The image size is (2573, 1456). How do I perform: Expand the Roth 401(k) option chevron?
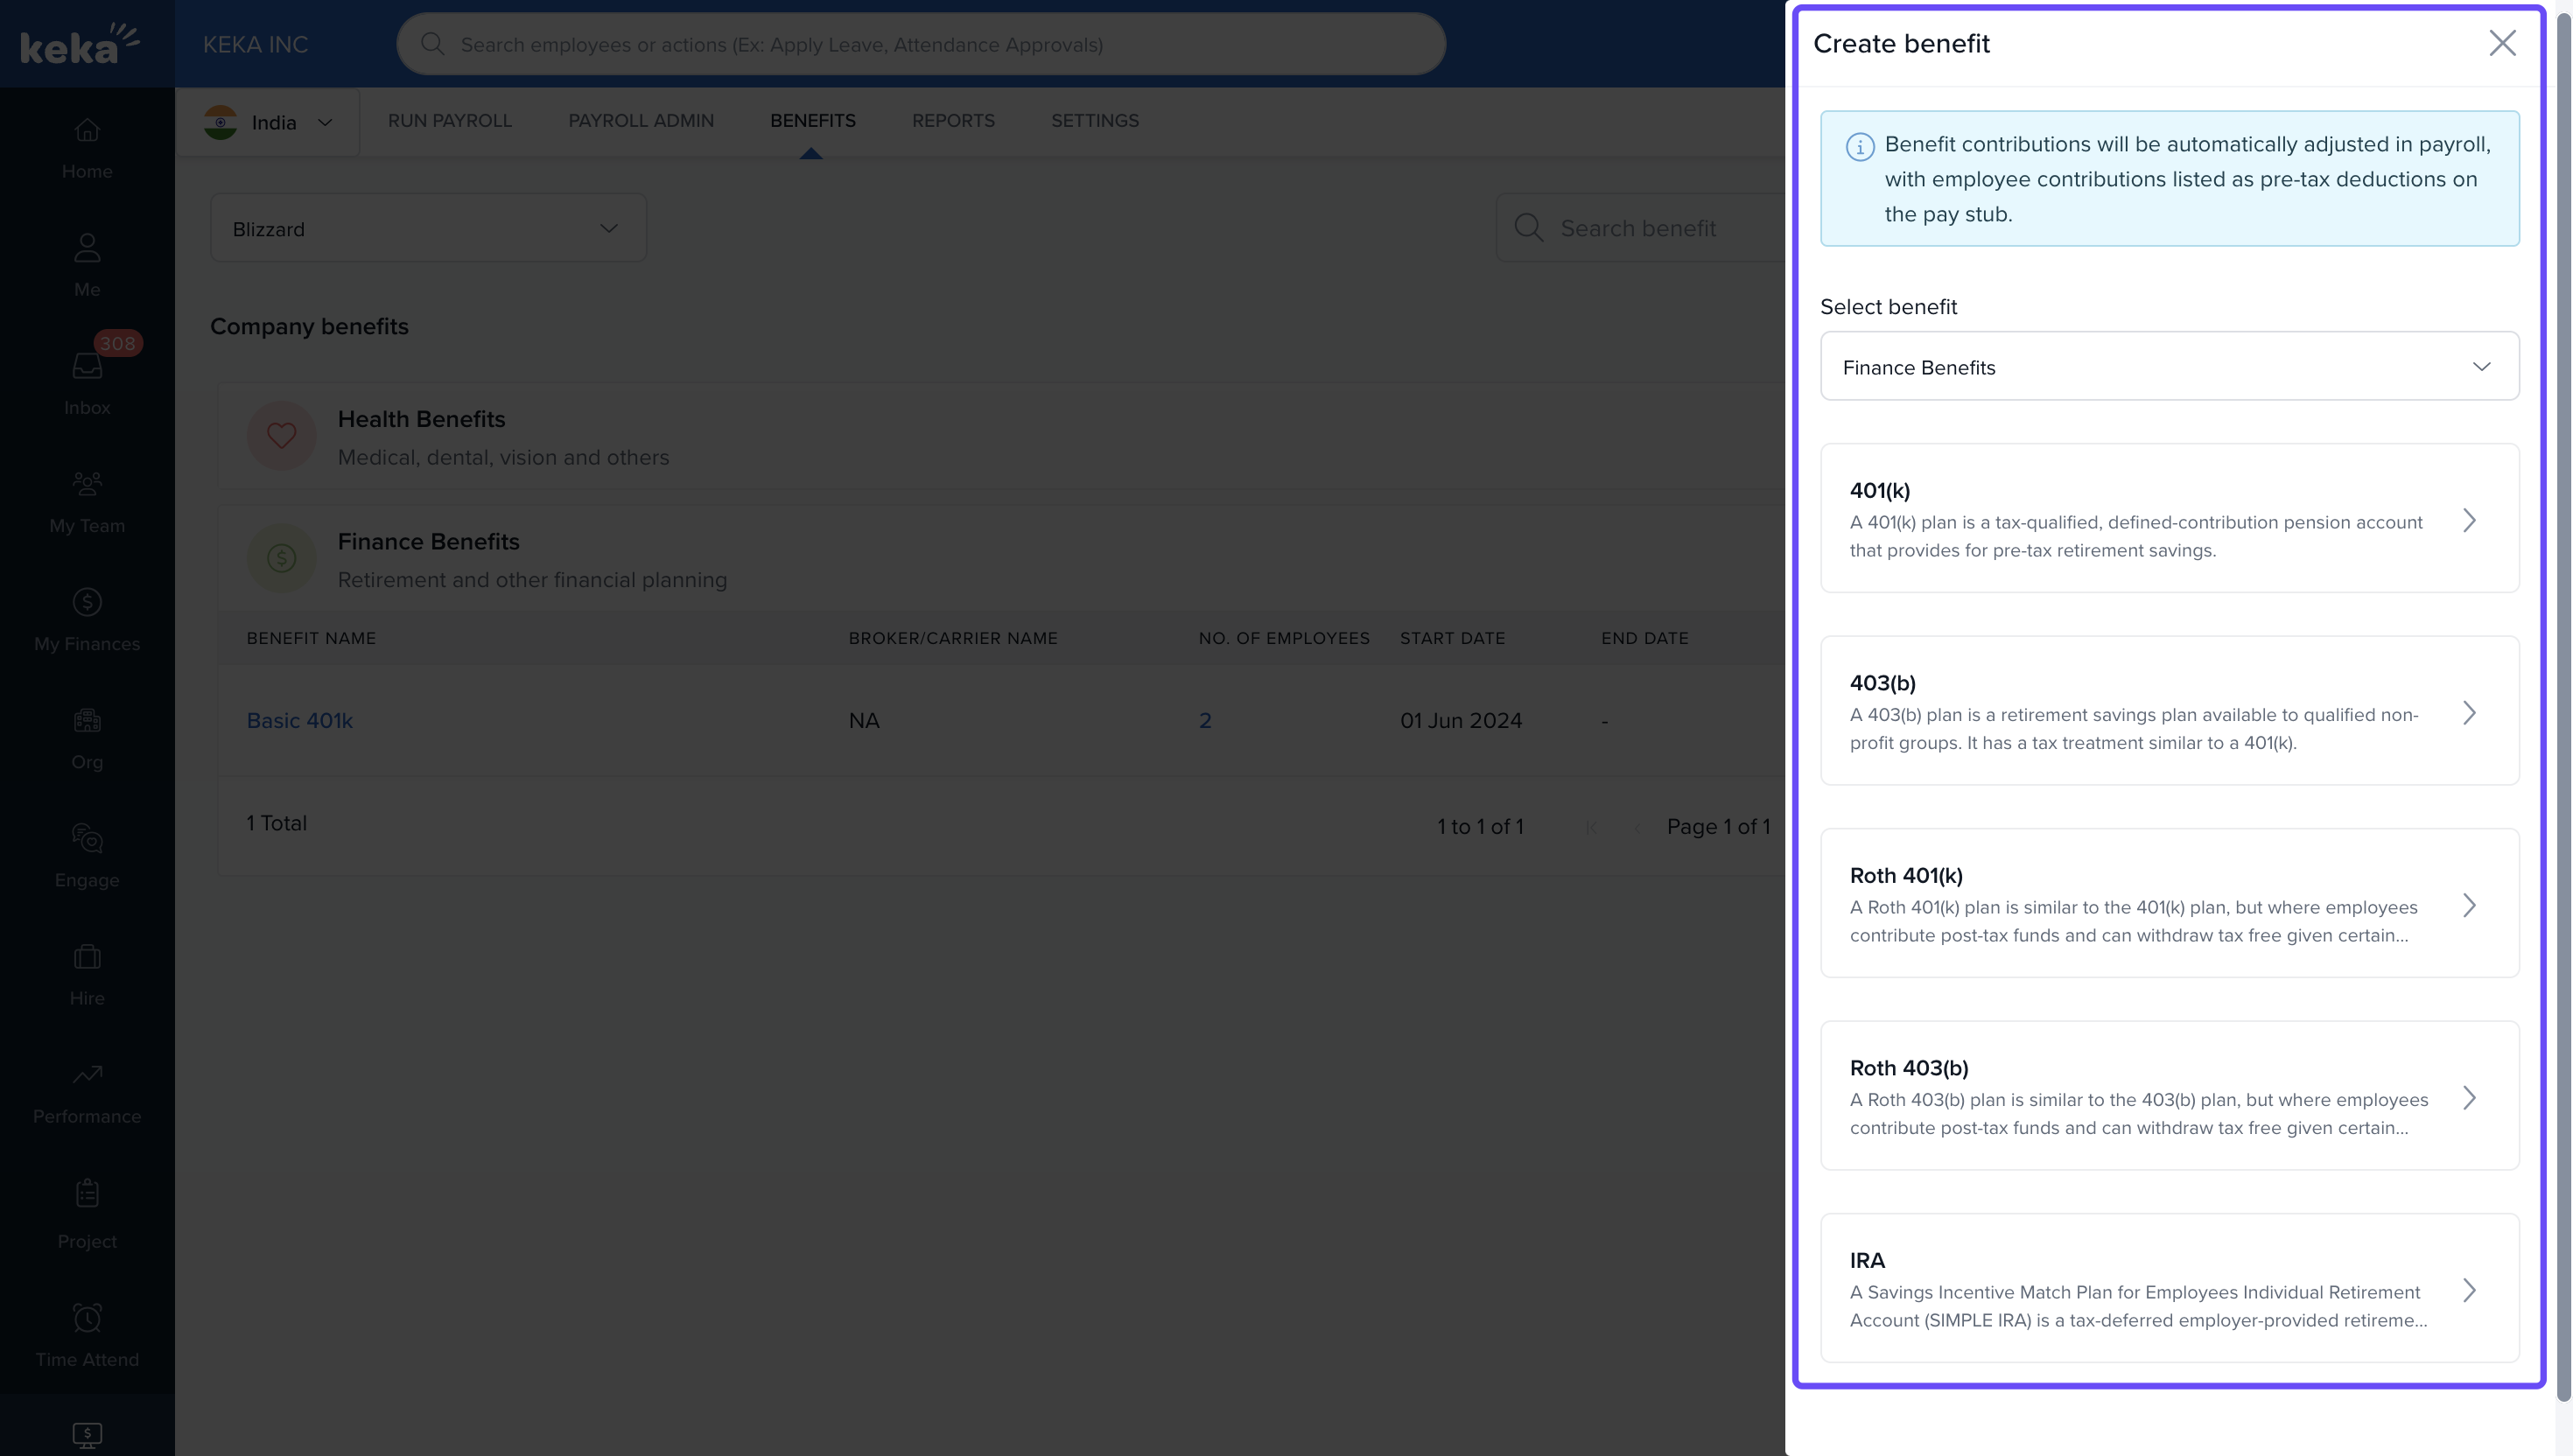pos(2468,905)
